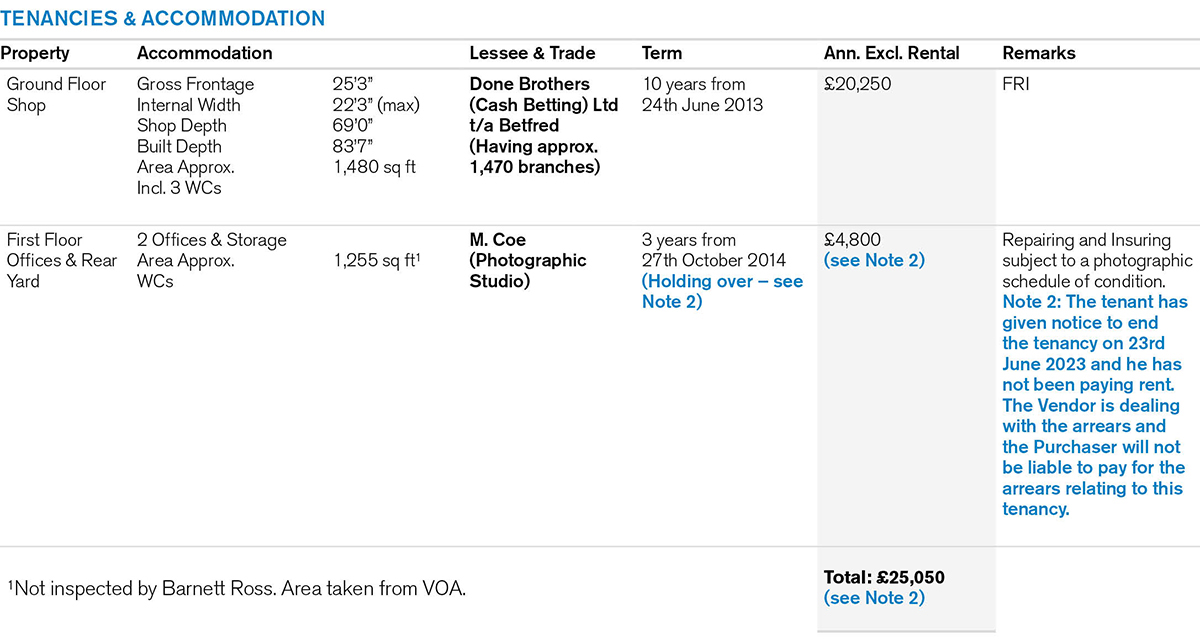Image resolution: width=1200 pixels, height=641 pixels.
Task: Open "(see Note 2)" link under the Total
Action: tap(874, 598)
